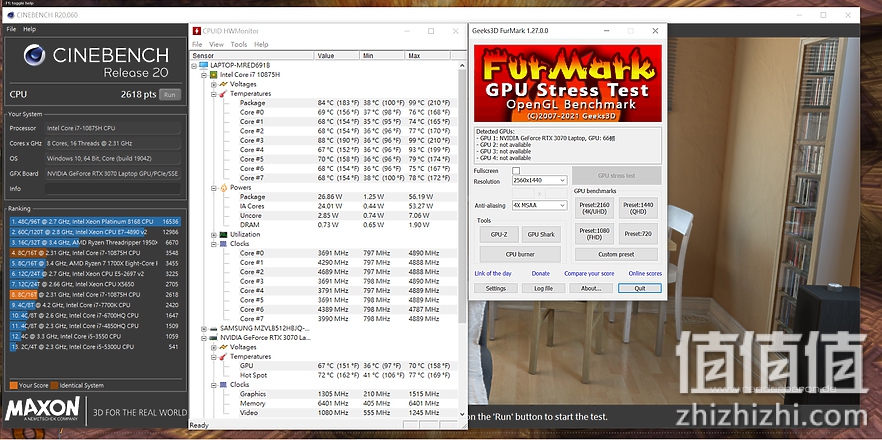Click the Quit button in FurMark

point(640,288)
